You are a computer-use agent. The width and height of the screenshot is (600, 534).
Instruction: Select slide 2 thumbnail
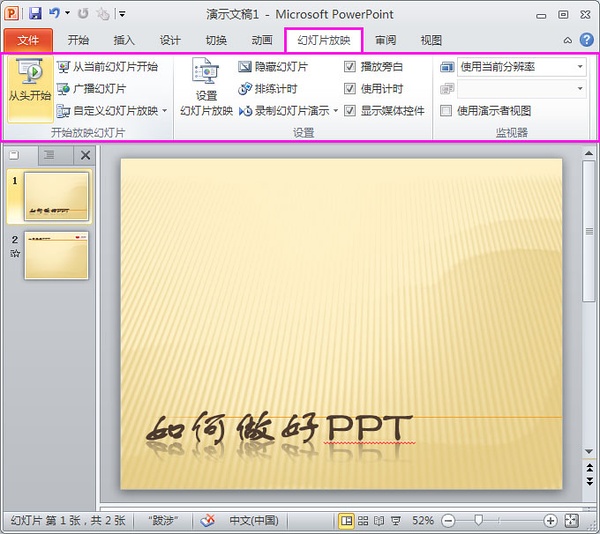(56, 255)
